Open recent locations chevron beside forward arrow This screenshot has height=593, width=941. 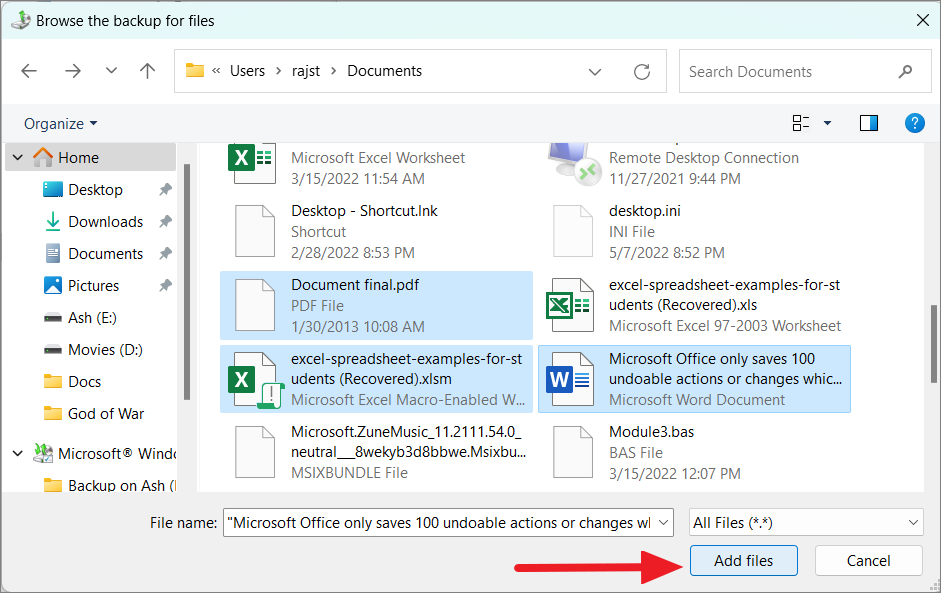coord(111,70)
